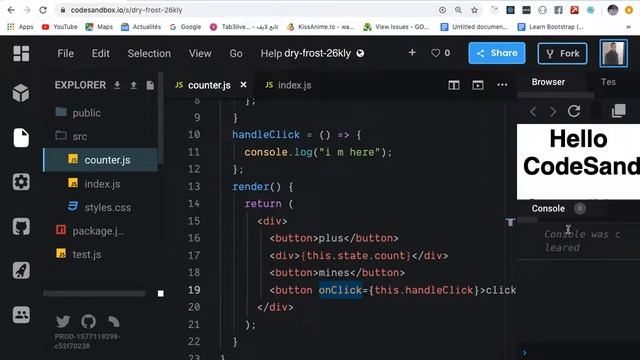Click the Twitter icon in sidebar footer
This screenshot has height=360, width=640.
click(63, 321)
